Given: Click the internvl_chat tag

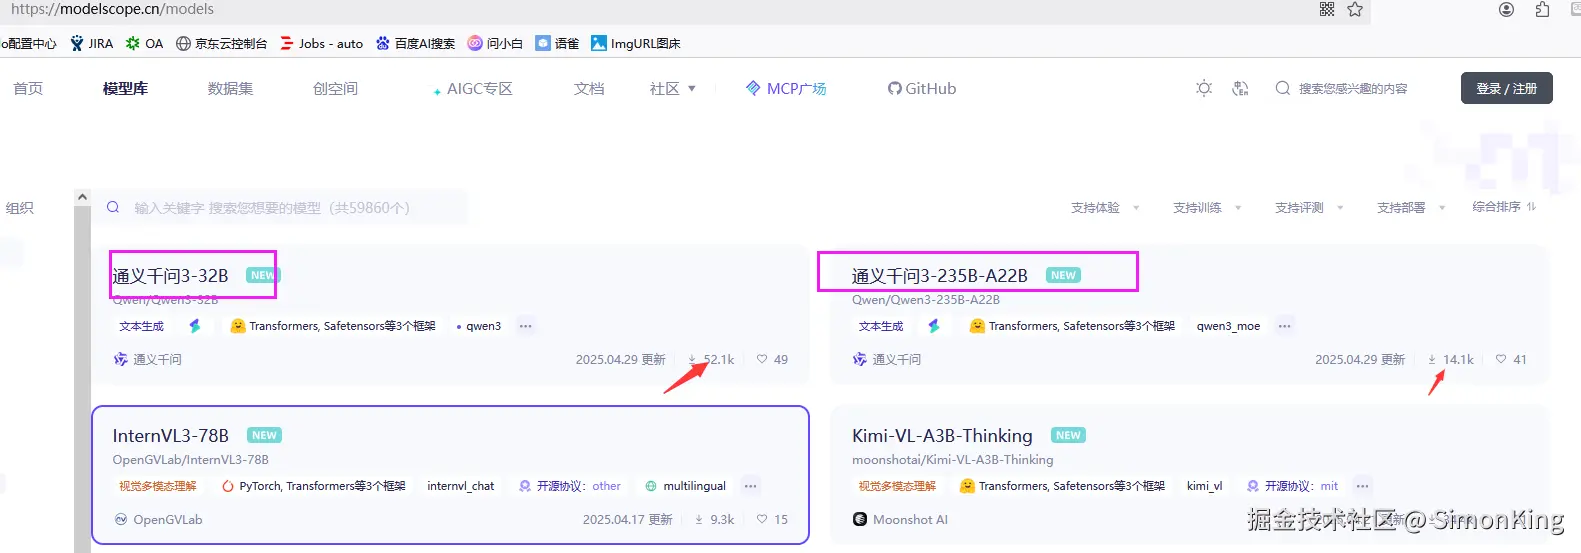Looking at the screenshot, I should click(460, 486).
